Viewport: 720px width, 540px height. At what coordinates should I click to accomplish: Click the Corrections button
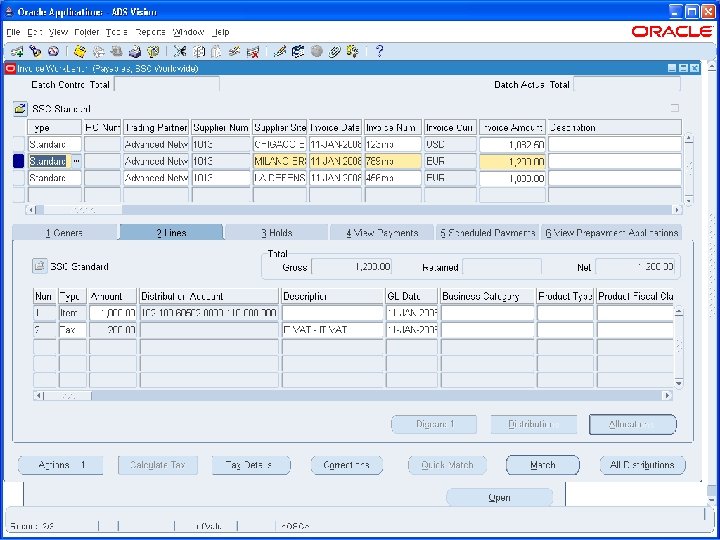347,465
